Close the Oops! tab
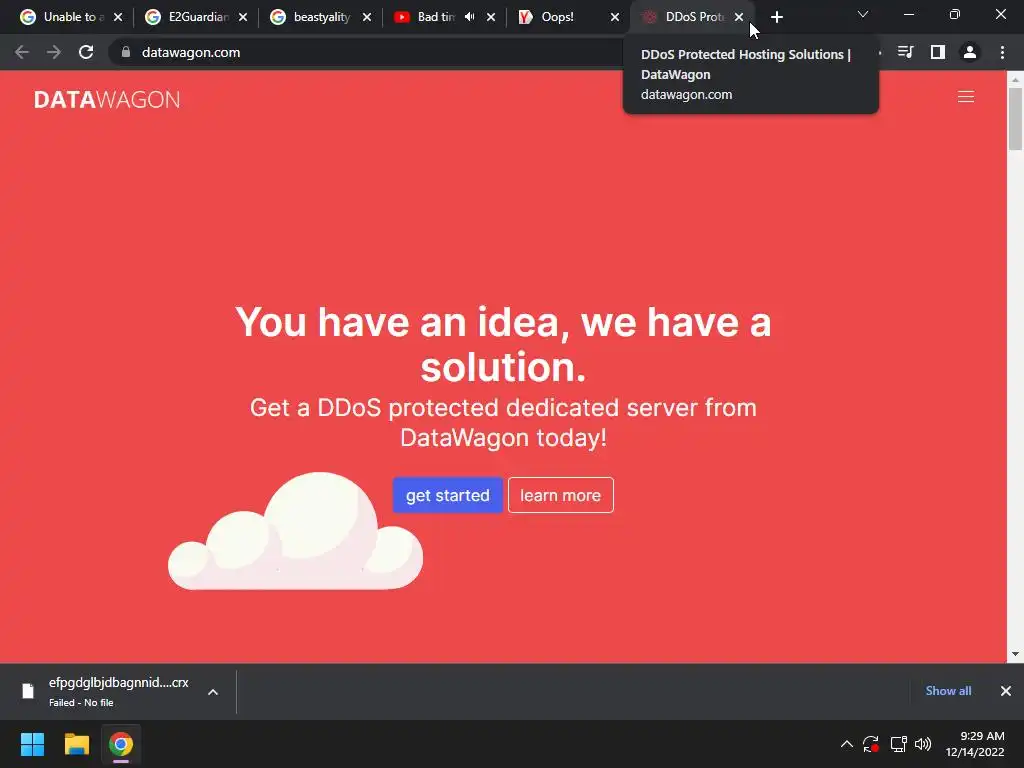This screenshot has height=768, width=1024. pos(615,18)
